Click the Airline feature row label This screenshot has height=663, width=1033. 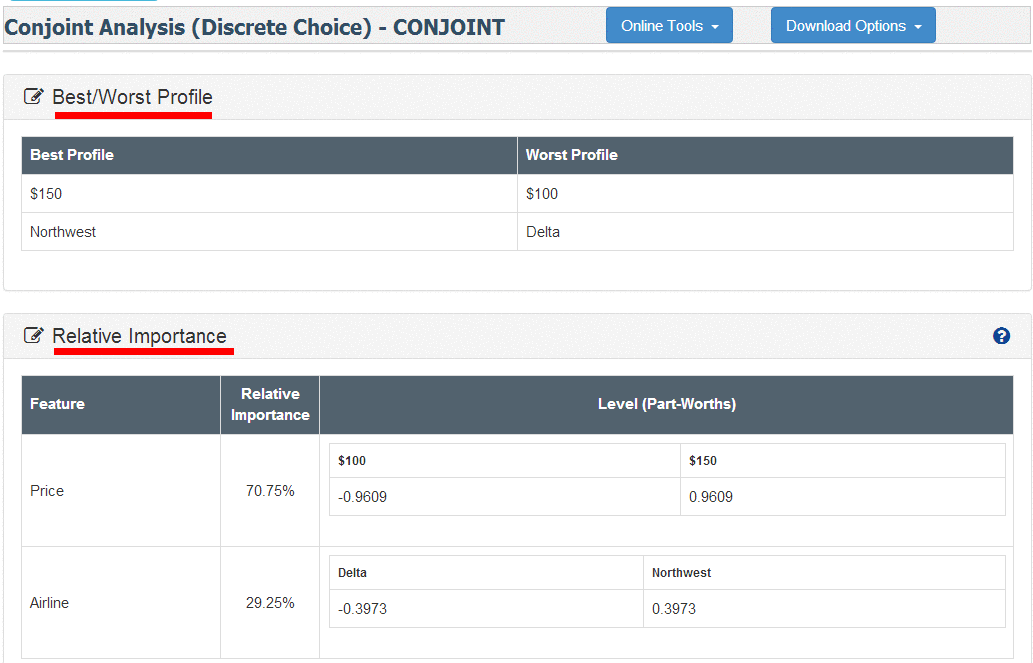pyautogui.click(x=50, y=603)
